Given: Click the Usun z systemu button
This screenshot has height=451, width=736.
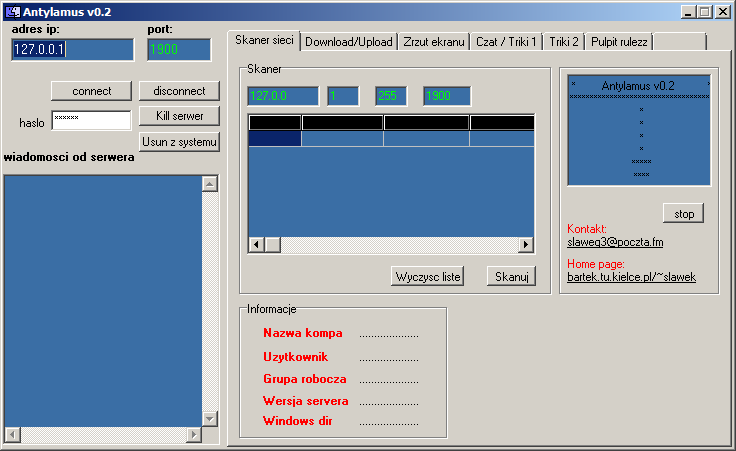Looking at the screenshot, I should (179, 141).
